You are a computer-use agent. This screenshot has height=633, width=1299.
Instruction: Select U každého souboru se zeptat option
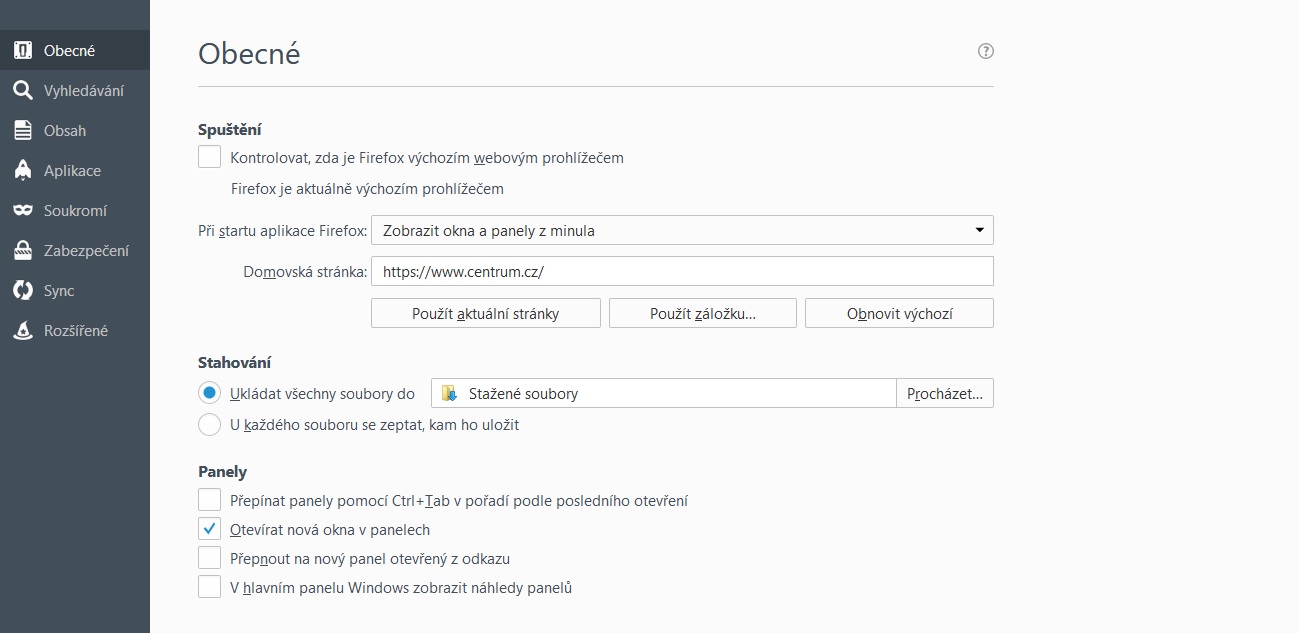209,424
